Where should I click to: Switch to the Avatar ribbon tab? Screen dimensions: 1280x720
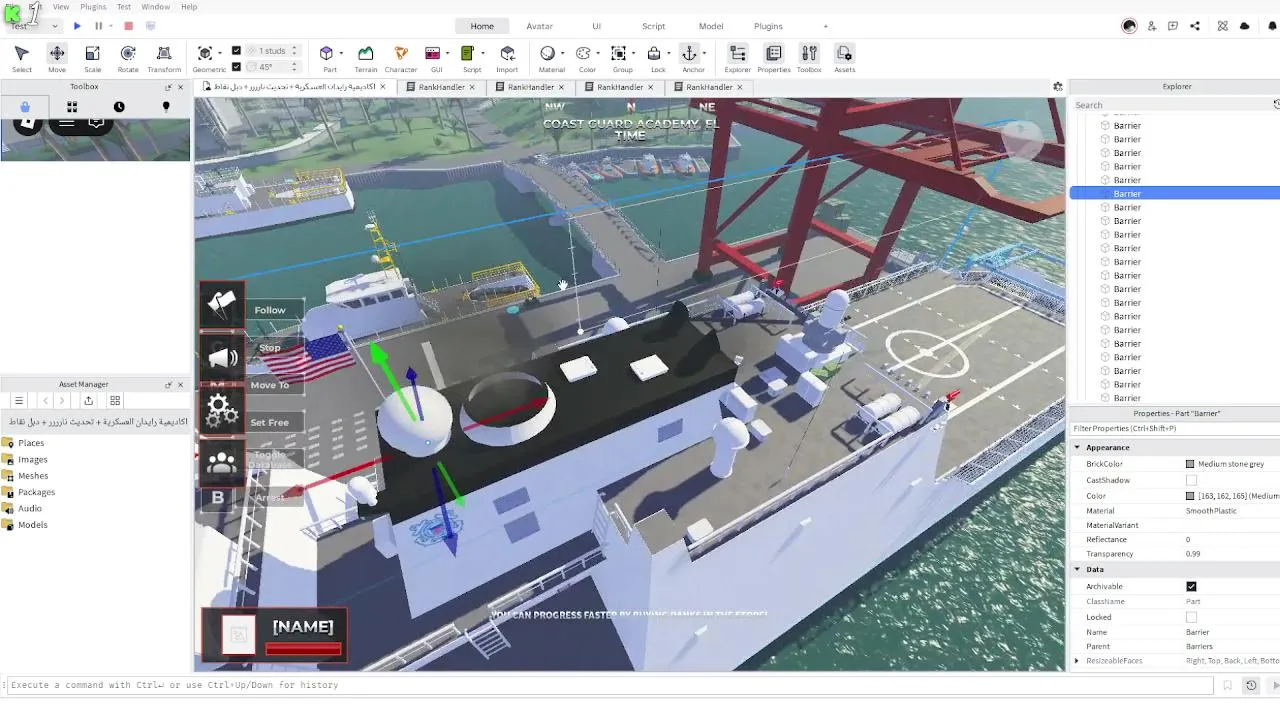point(540,26)
